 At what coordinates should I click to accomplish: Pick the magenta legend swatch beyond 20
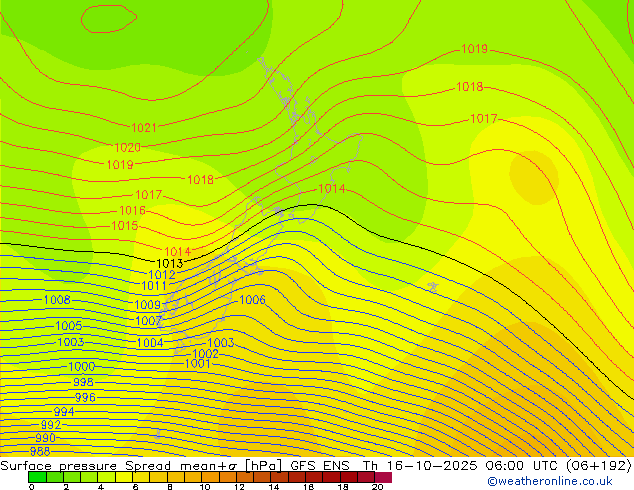point(383,477)
